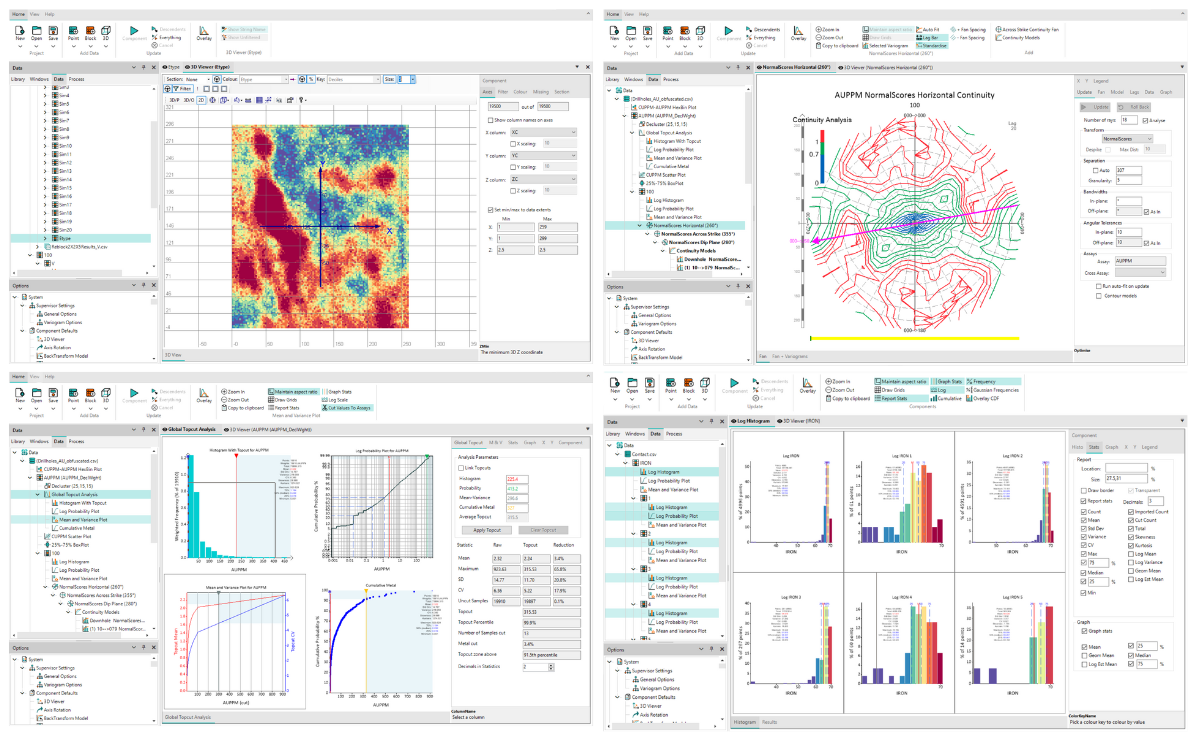Open X column dropdown
This screenshot has width=1196, height=736.
click(x=543, y=133)
